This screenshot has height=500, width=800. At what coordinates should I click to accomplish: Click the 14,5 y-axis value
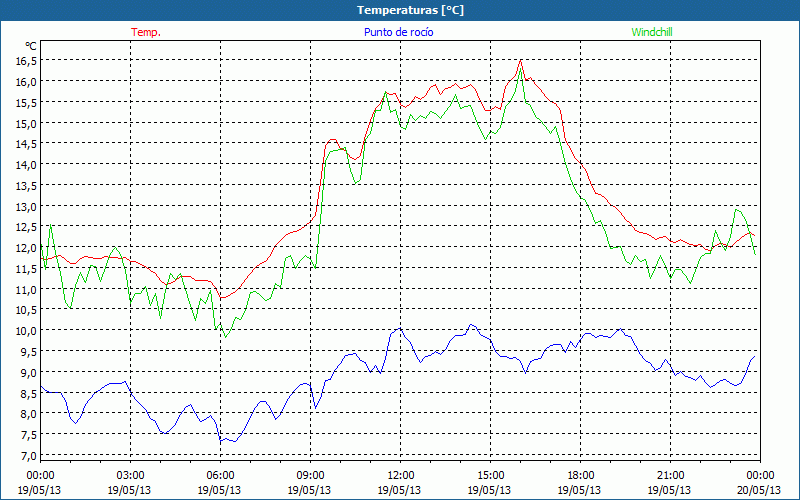[26, 144]
